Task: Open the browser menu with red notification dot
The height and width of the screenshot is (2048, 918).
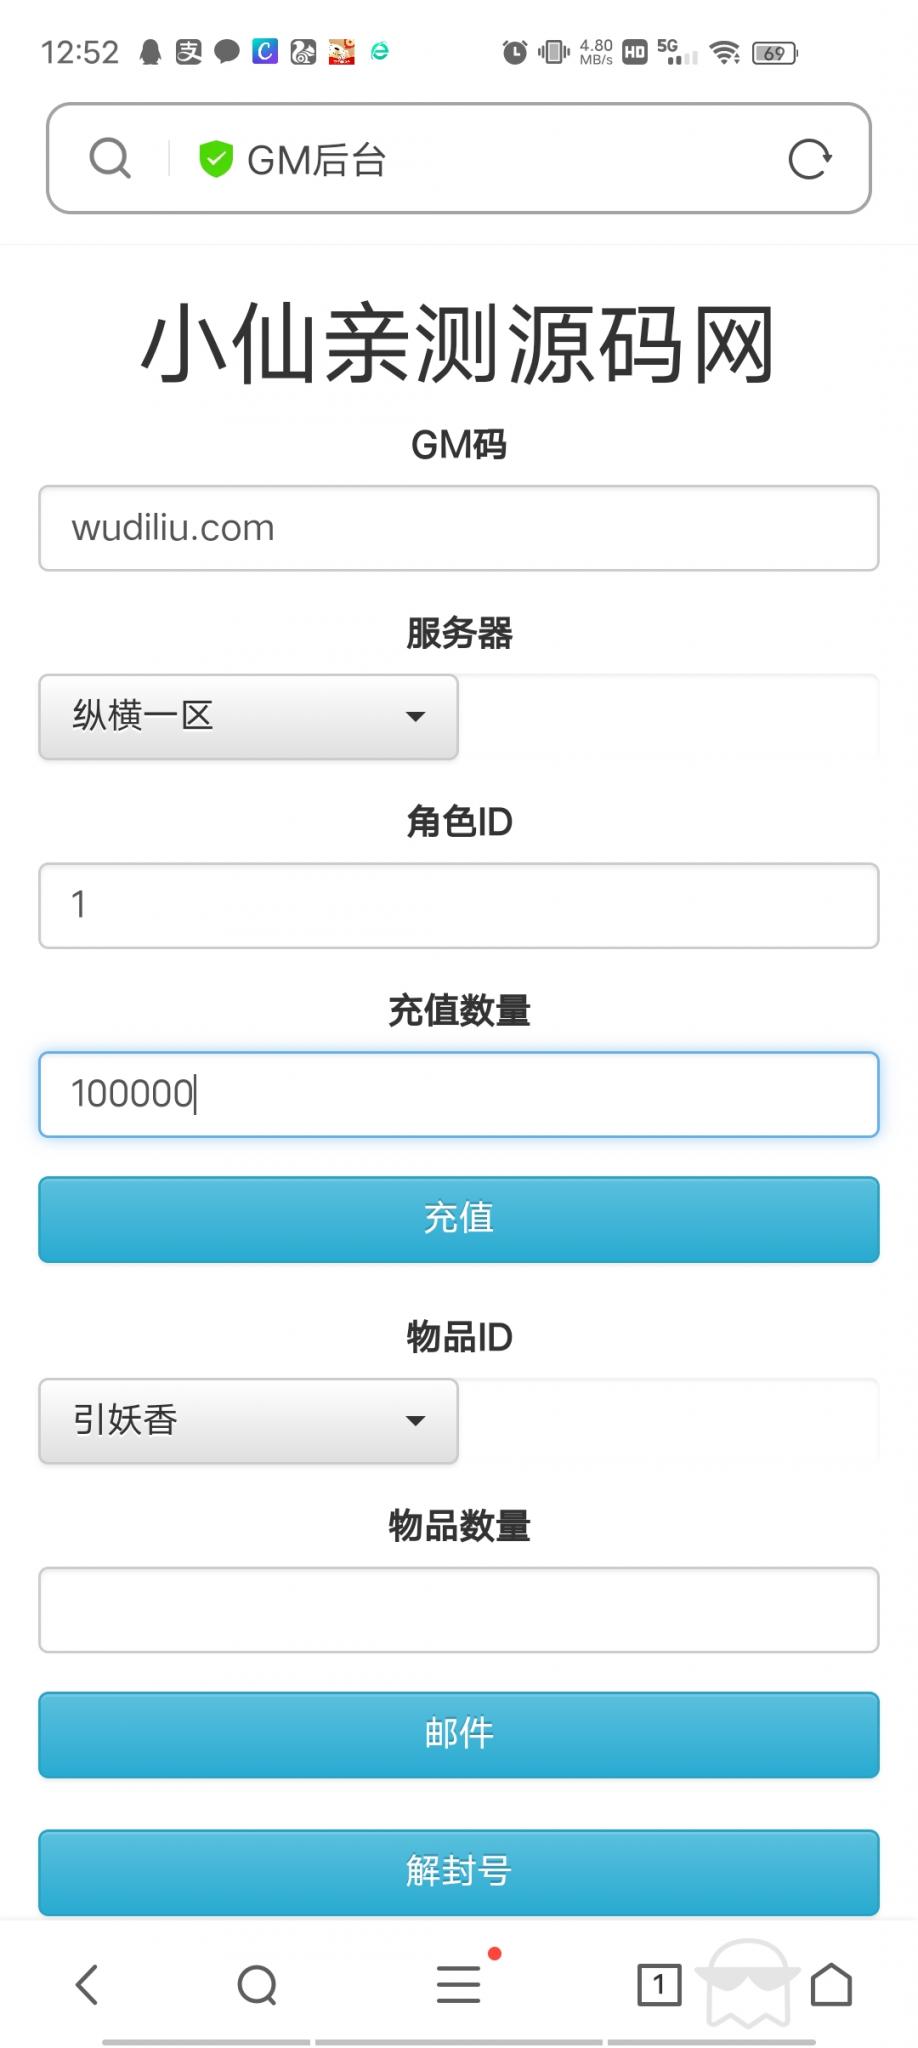Action: pos(458,1986)
